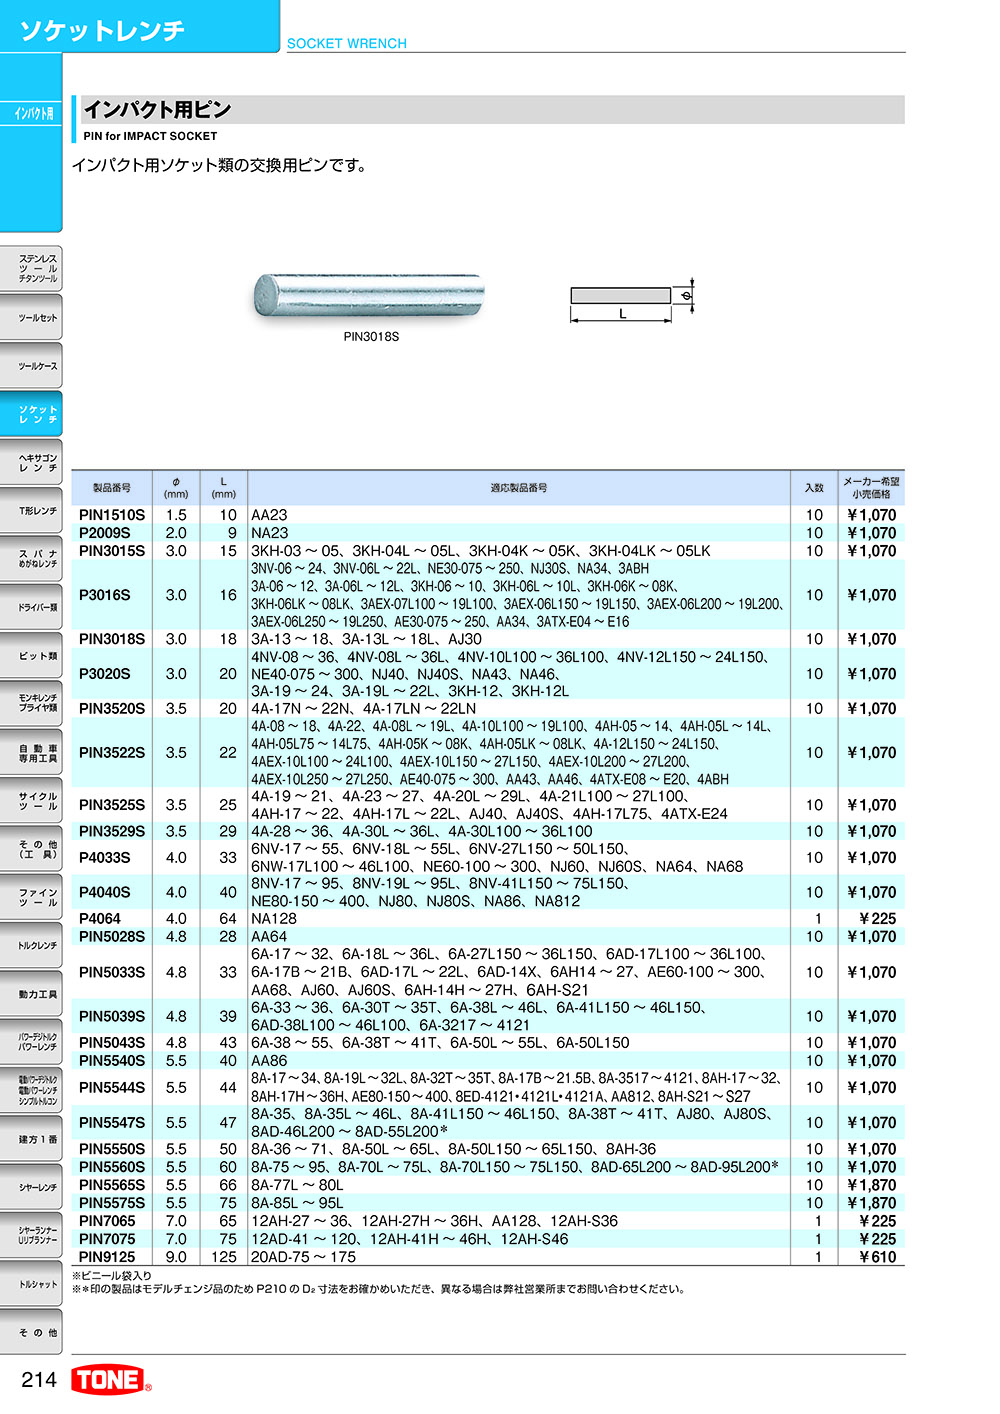
Task: Select the 建方1番 side tab
Action: coord(32,1139)
